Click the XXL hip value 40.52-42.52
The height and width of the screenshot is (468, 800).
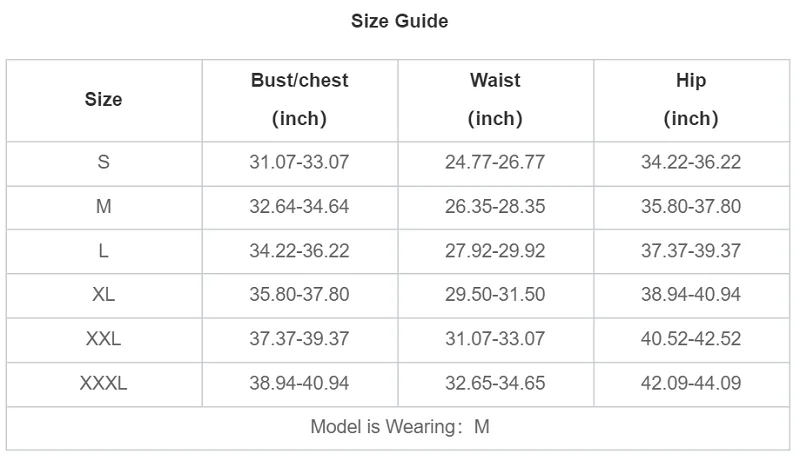[x=691, y=339]
